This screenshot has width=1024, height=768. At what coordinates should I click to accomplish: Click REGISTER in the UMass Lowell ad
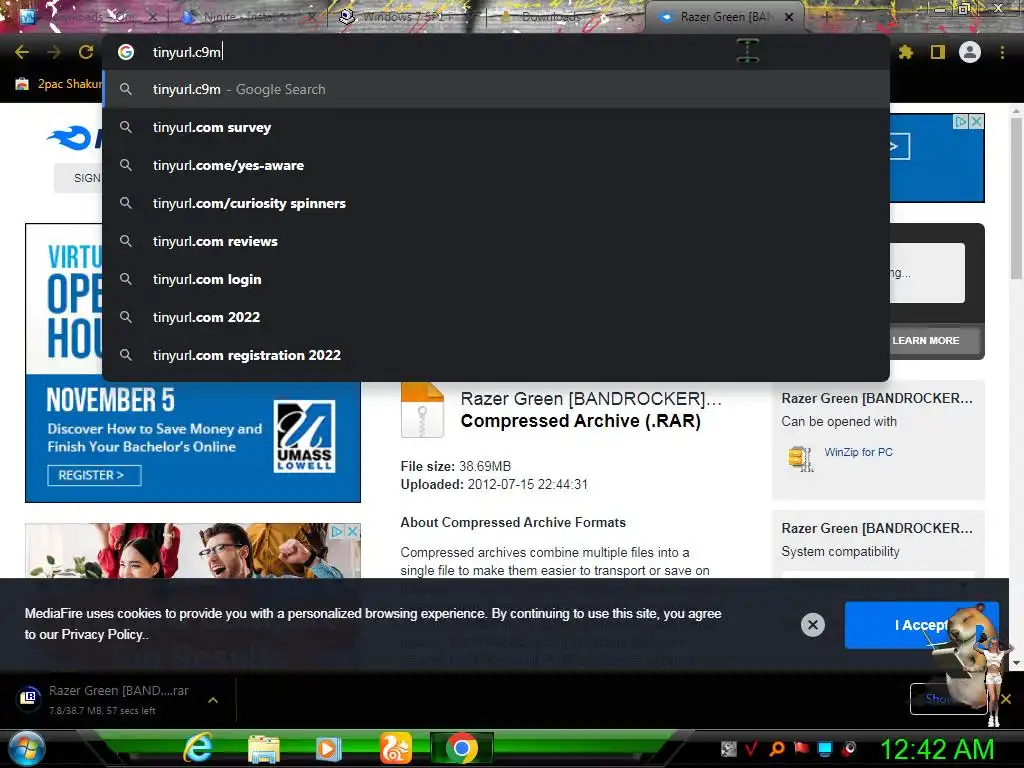click(x=94, y=475)
